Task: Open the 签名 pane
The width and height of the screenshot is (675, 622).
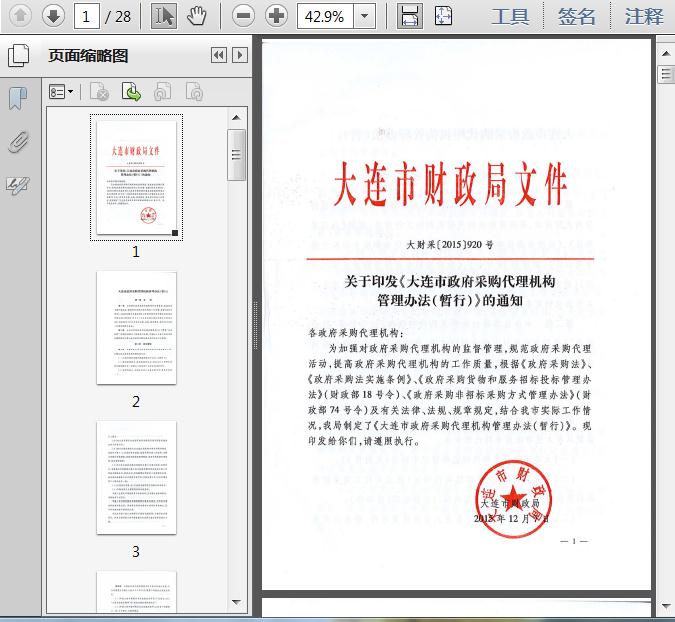Action: tap(577, 17)
